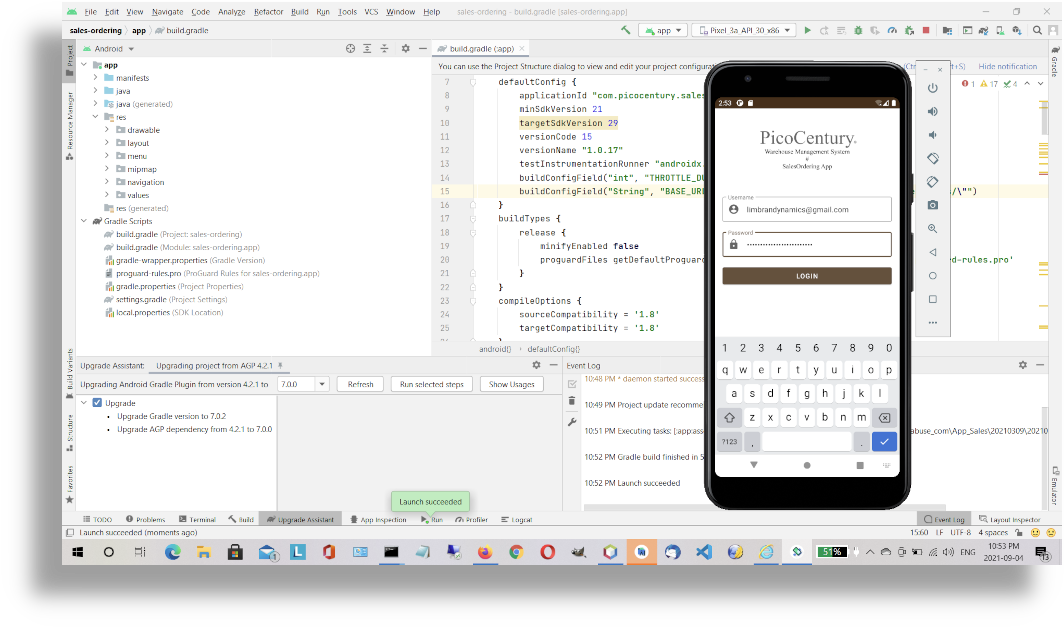The image size is (1064, 627).
Task: Click the 4 spaces indent status entry
Action: click(993, 533)
